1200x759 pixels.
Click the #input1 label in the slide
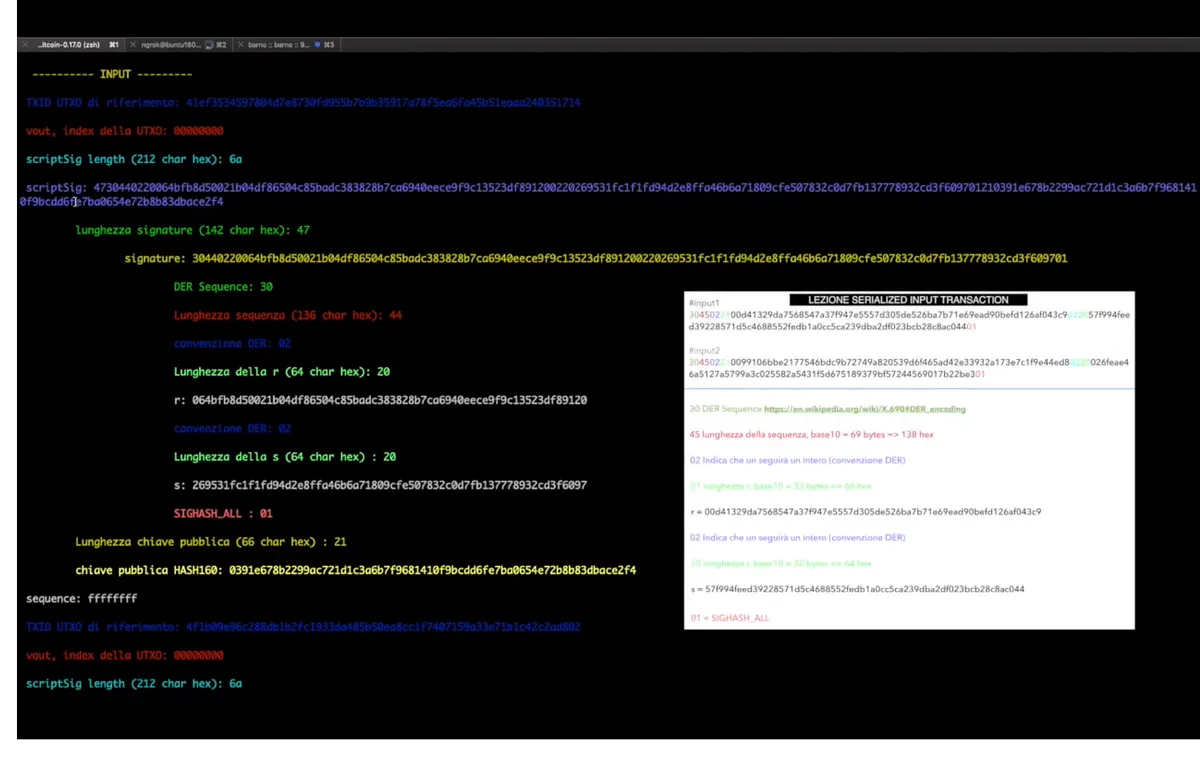(704, 303)
